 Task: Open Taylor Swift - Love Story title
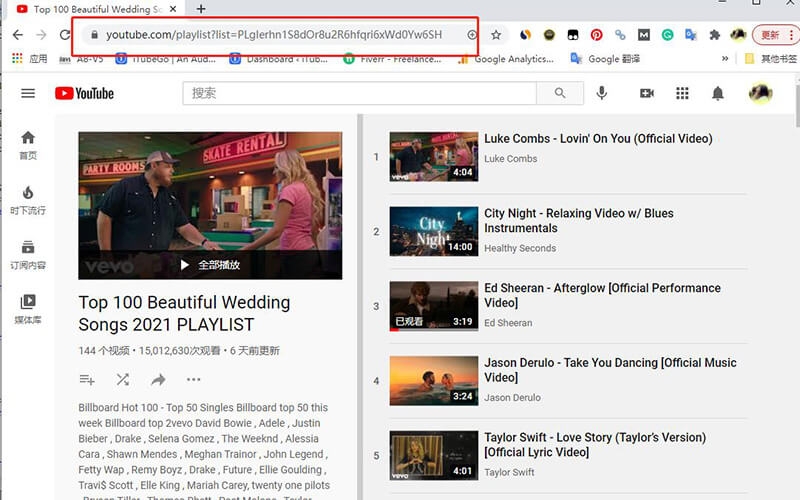tap(595, 445)
